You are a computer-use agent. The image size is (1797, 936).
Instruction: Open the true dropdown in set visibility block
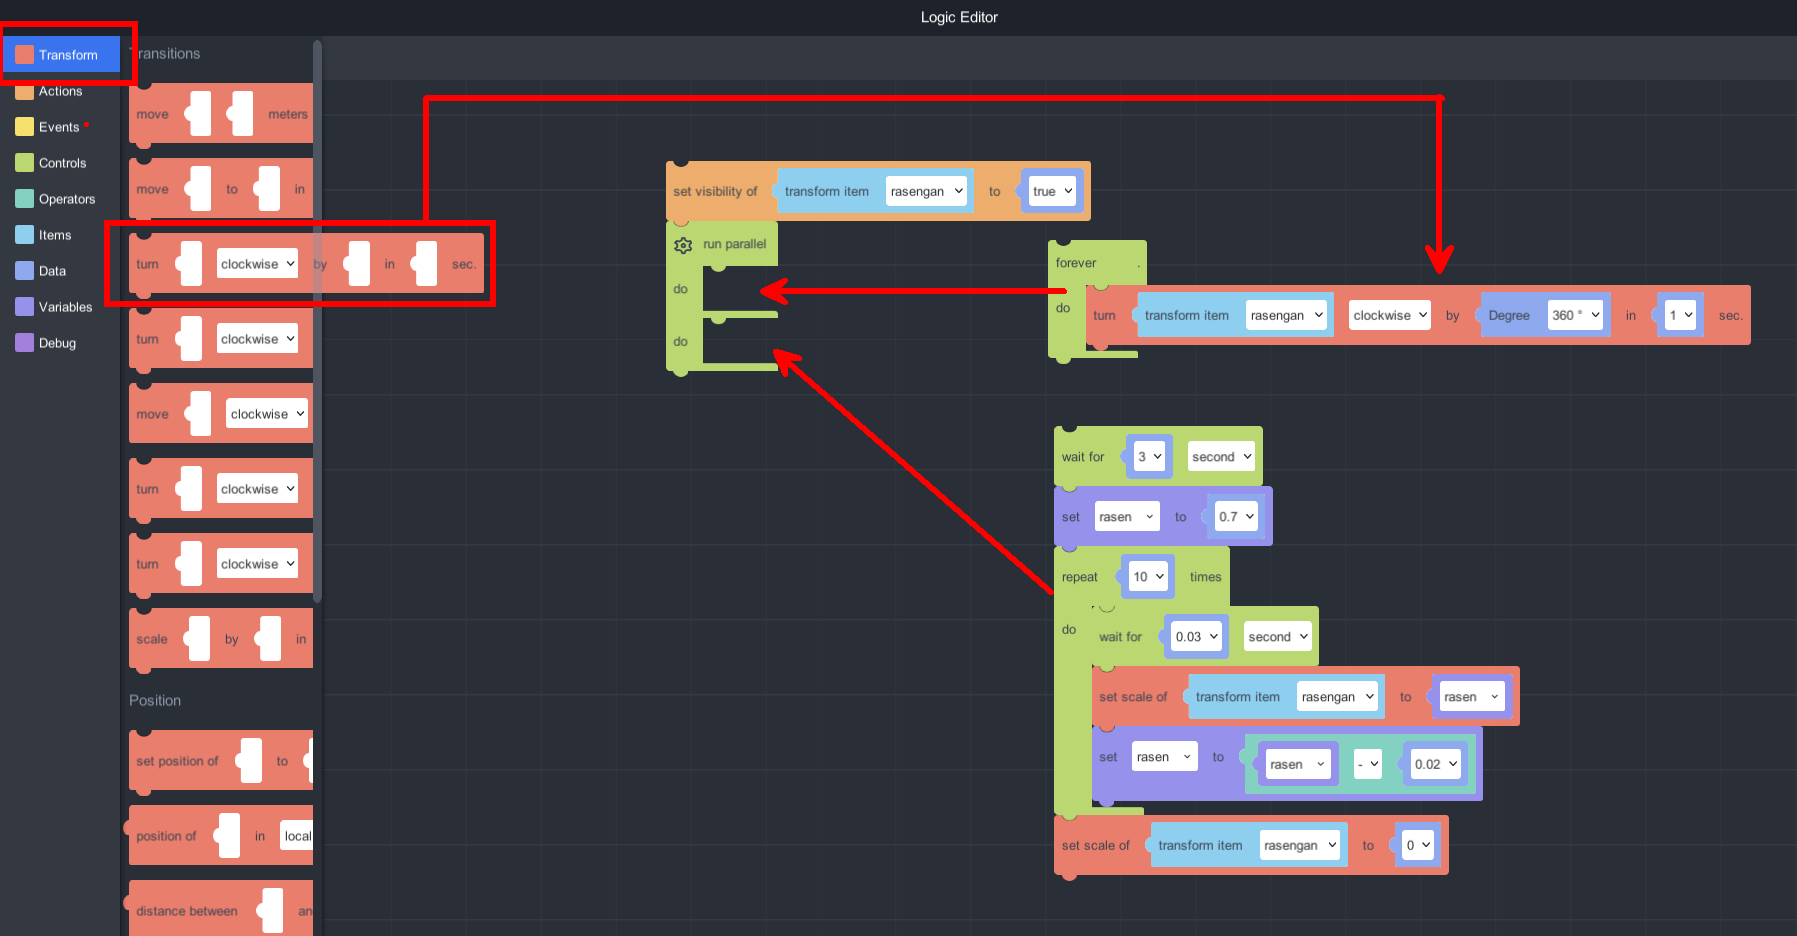click(1052, 191)
